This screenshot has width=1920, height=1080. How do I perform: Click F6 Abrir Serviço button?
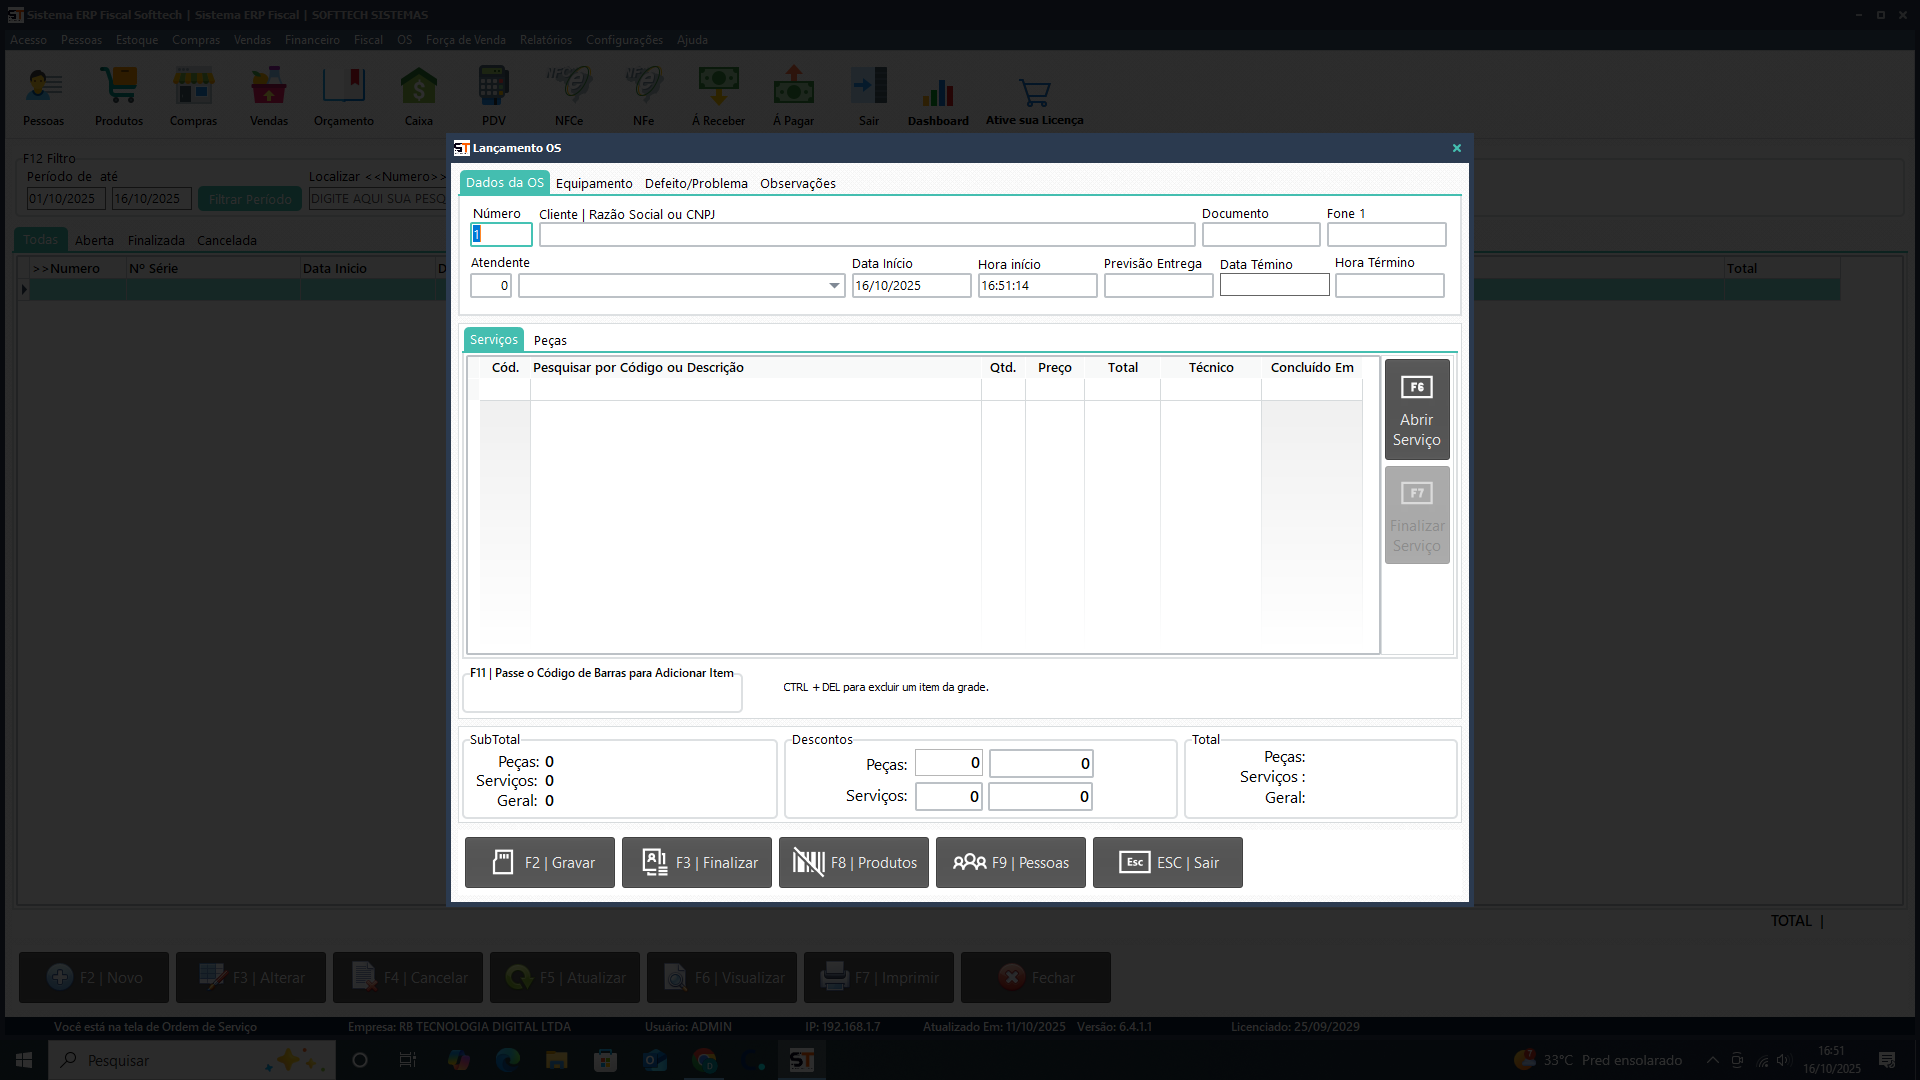click(x=1417, y=410)
